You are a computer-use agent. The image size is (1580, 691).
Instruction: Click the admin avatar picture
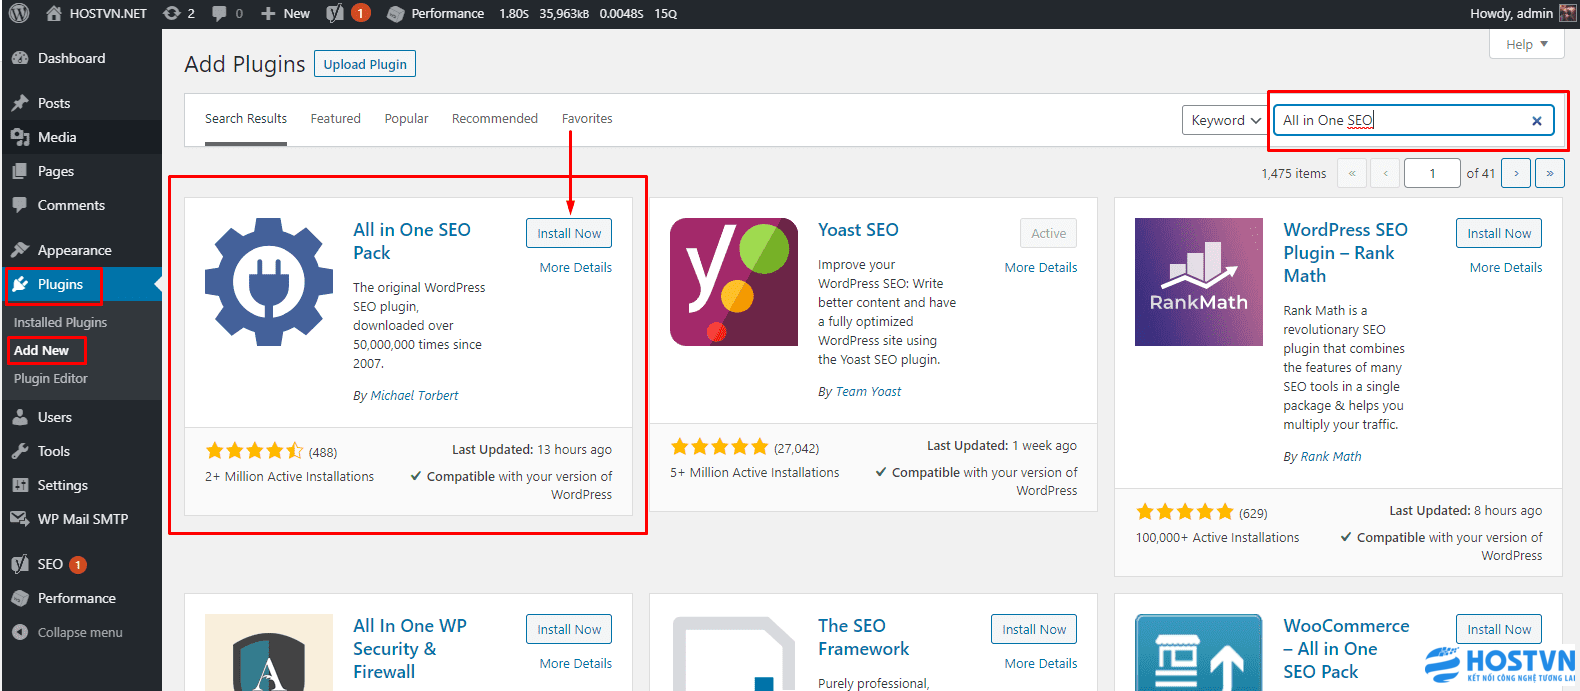[x=1568, y=13]
